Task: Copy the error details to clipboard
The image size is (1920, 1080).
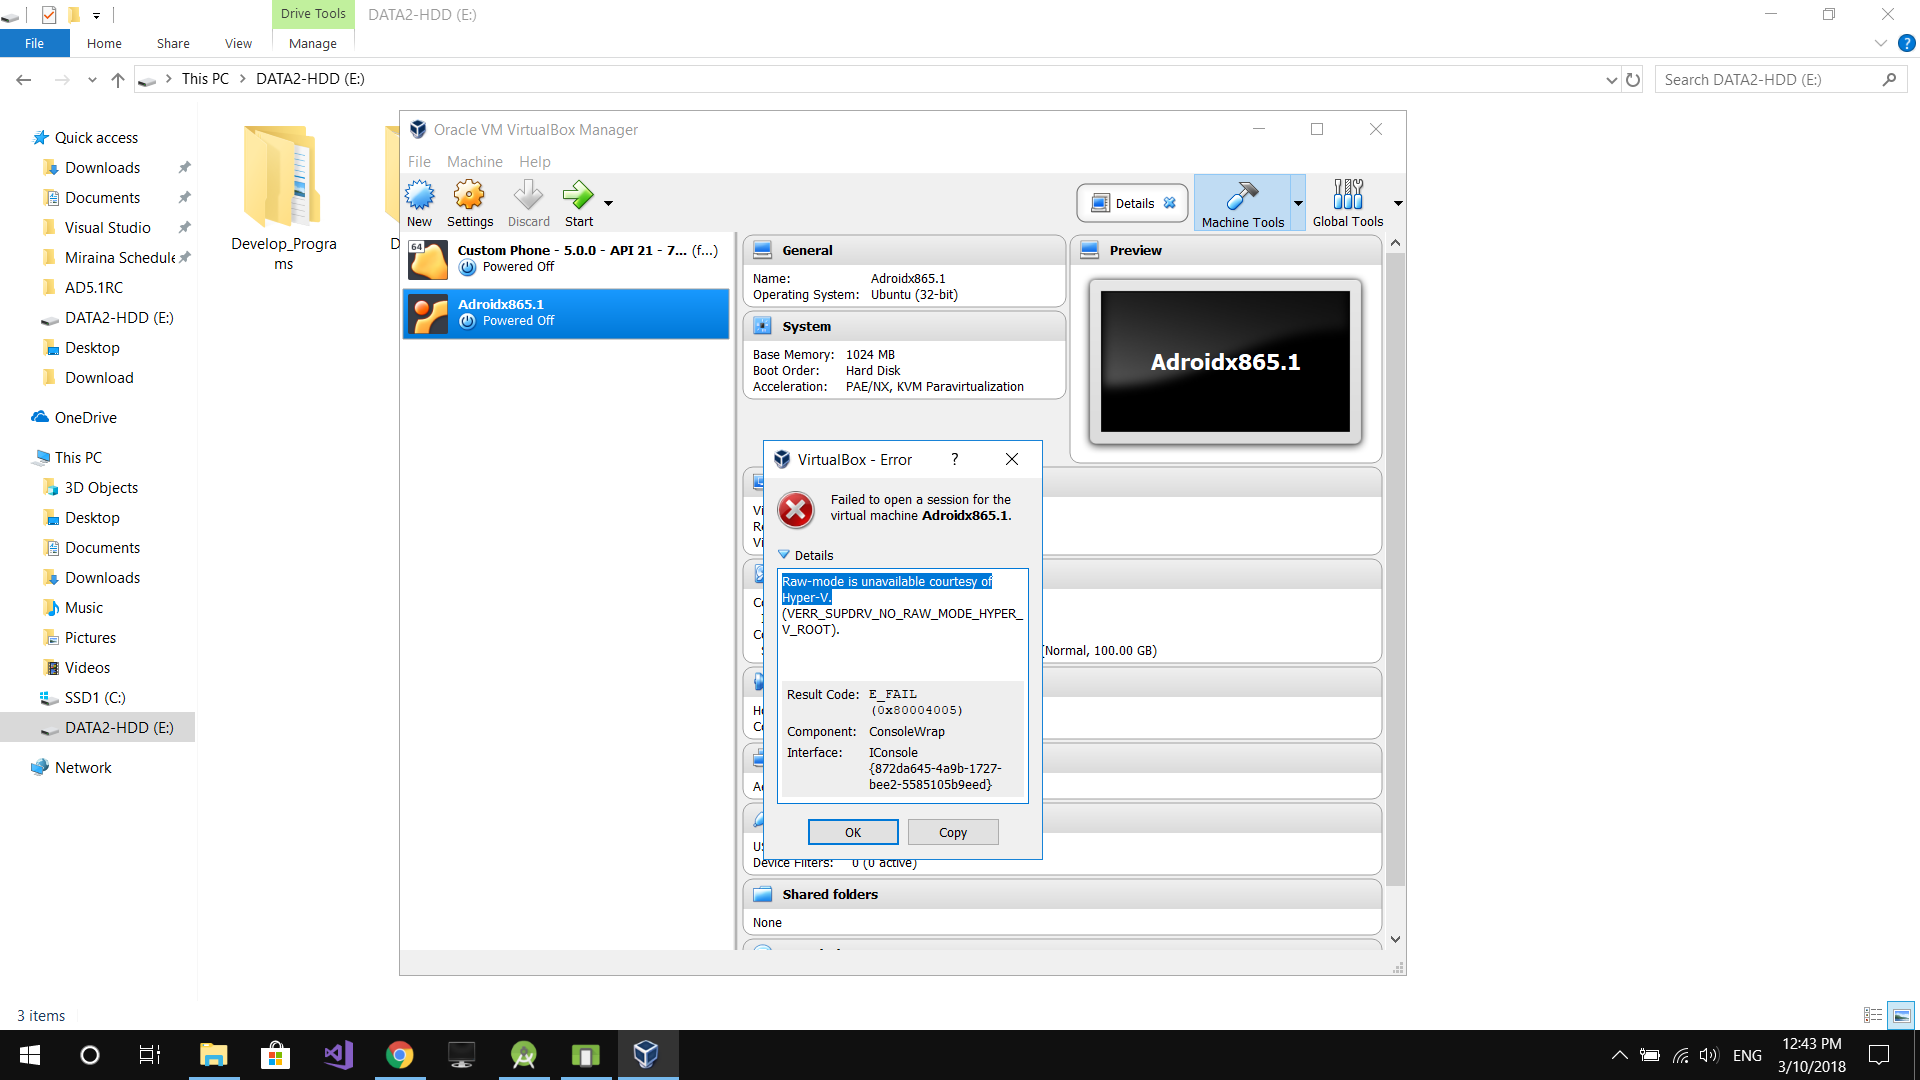Action: [x=953, y=832]
